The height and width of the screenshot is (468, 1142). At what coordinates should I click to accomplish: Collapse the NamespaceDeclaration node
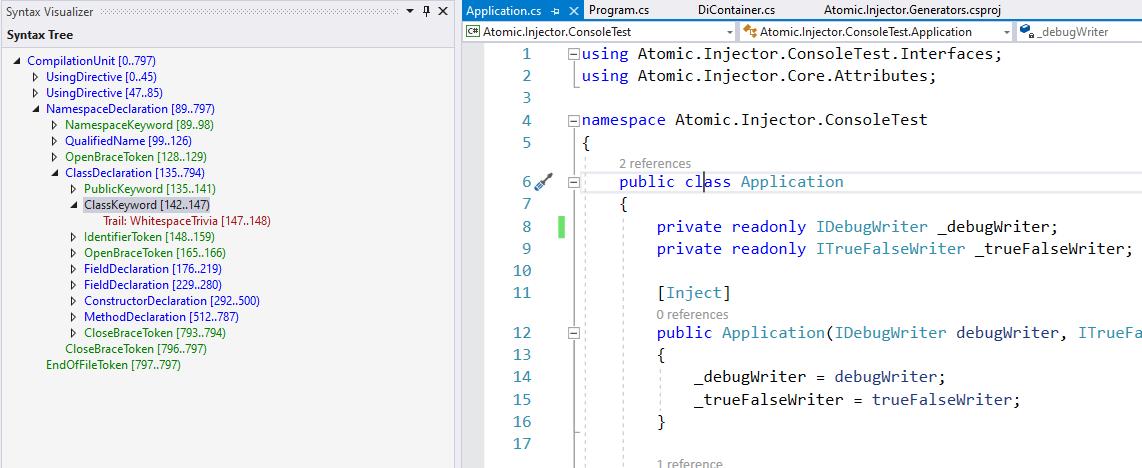tap(36, 109)
